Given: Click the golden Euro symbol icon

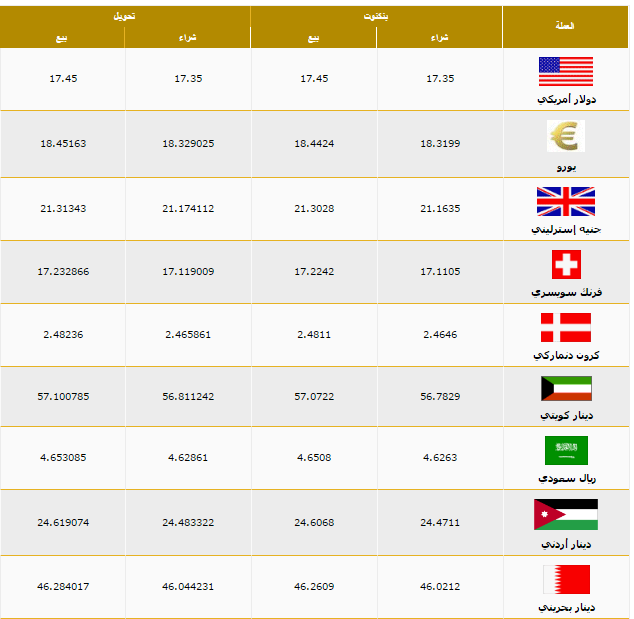Looking at the screenshot, I should (x=566, y=136).
